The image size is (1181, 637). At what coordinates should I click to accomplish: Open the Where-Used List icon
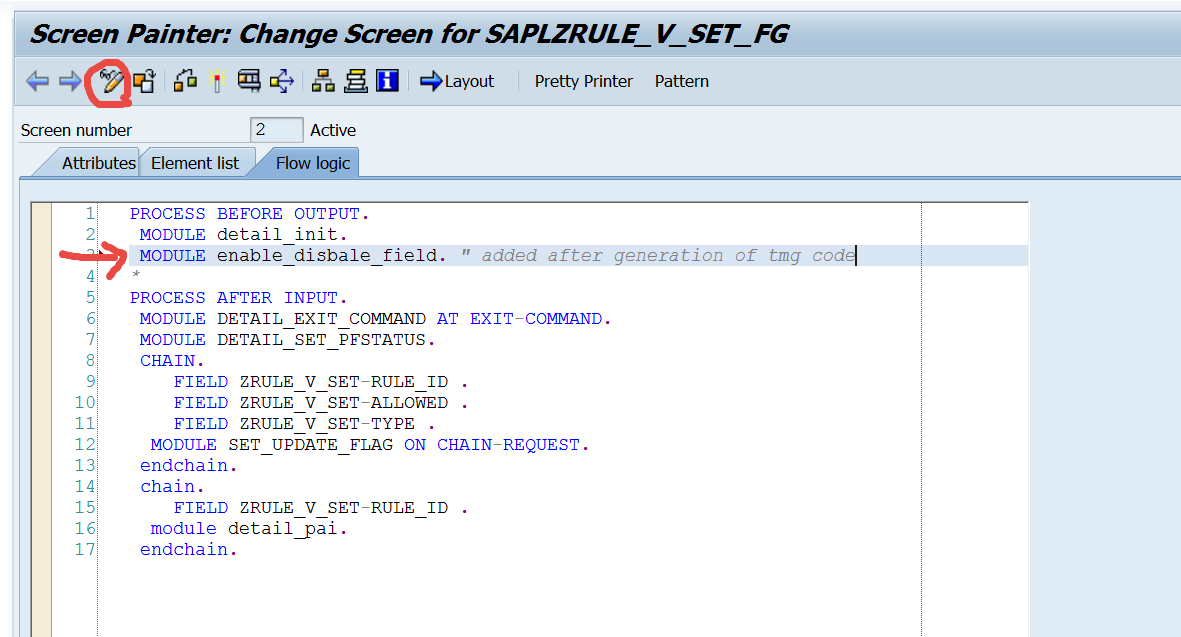point(282,81)
